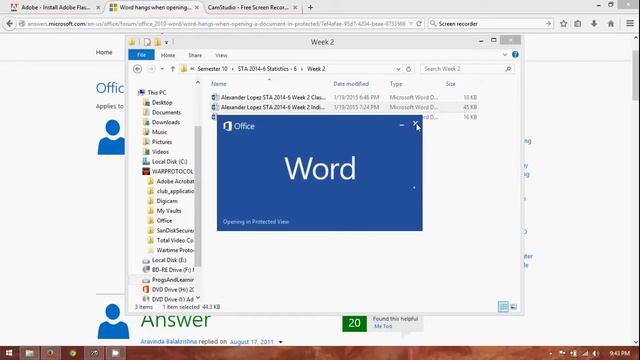Click Home link on Microsoft page
The width and height of the screenshot is (640, 360).
pyautogui.click(x=104, y=52)
